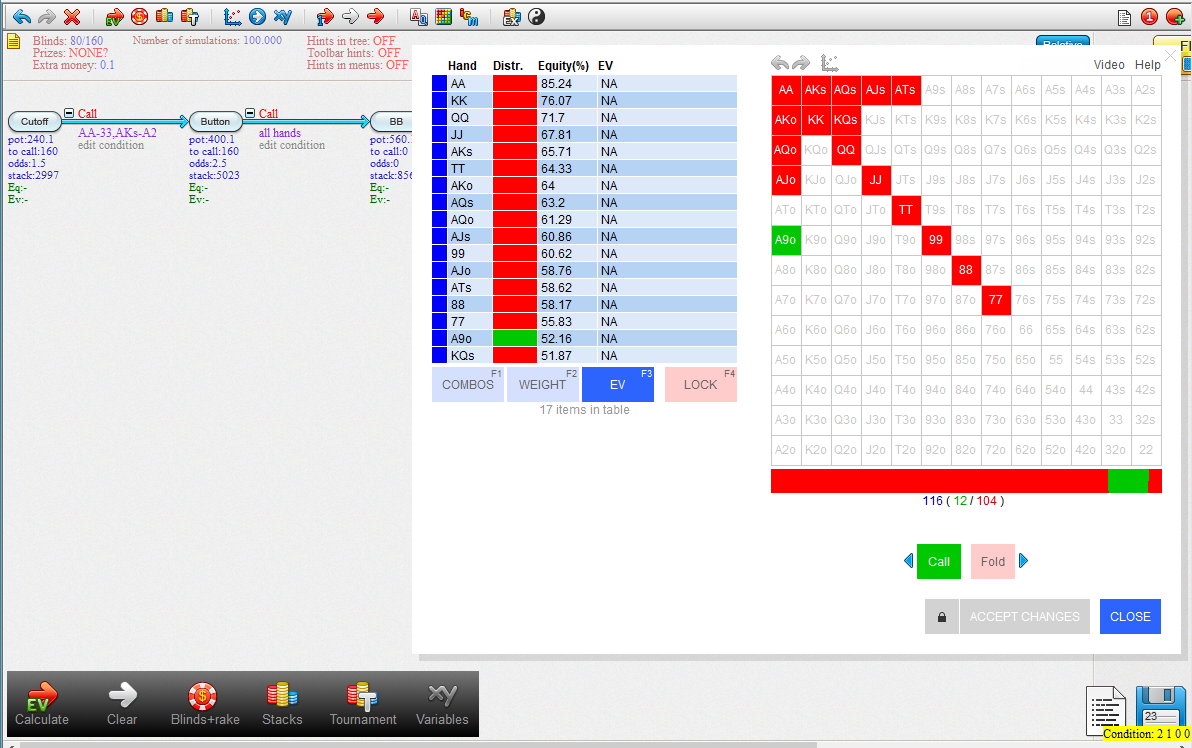
Task: Click the white arrow toolbar icon
Action: click(x=350, y=16)
